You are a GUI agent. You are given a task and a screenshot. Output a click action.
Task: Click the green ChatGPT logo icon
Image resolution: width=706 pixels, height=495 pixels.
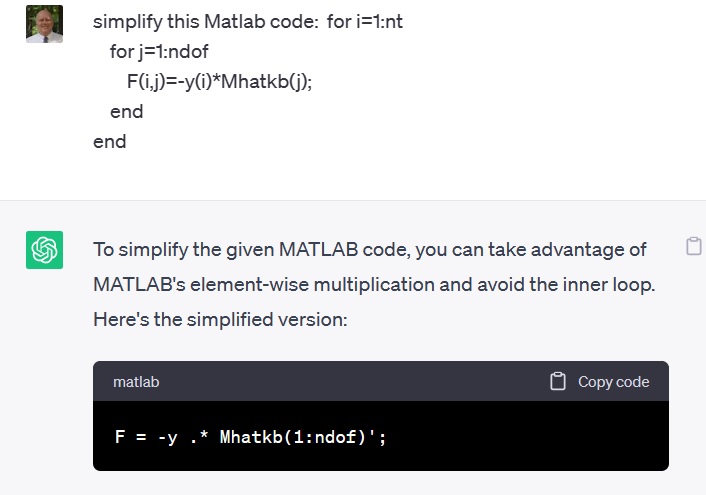(x=44, y=249)
